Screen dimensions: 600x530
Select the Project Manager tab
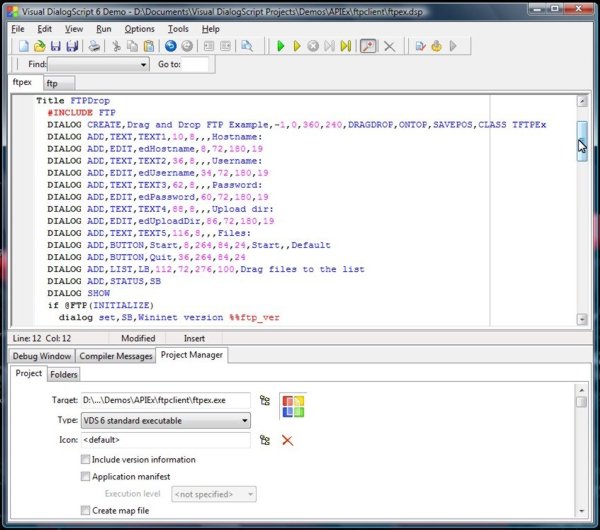pos(192,355)
